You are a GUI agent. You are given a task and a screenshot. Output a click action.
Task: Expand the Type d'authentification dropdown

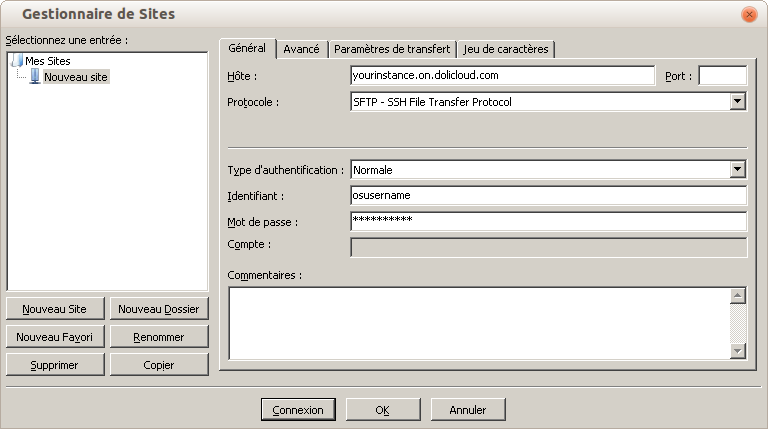coord(738,170)
